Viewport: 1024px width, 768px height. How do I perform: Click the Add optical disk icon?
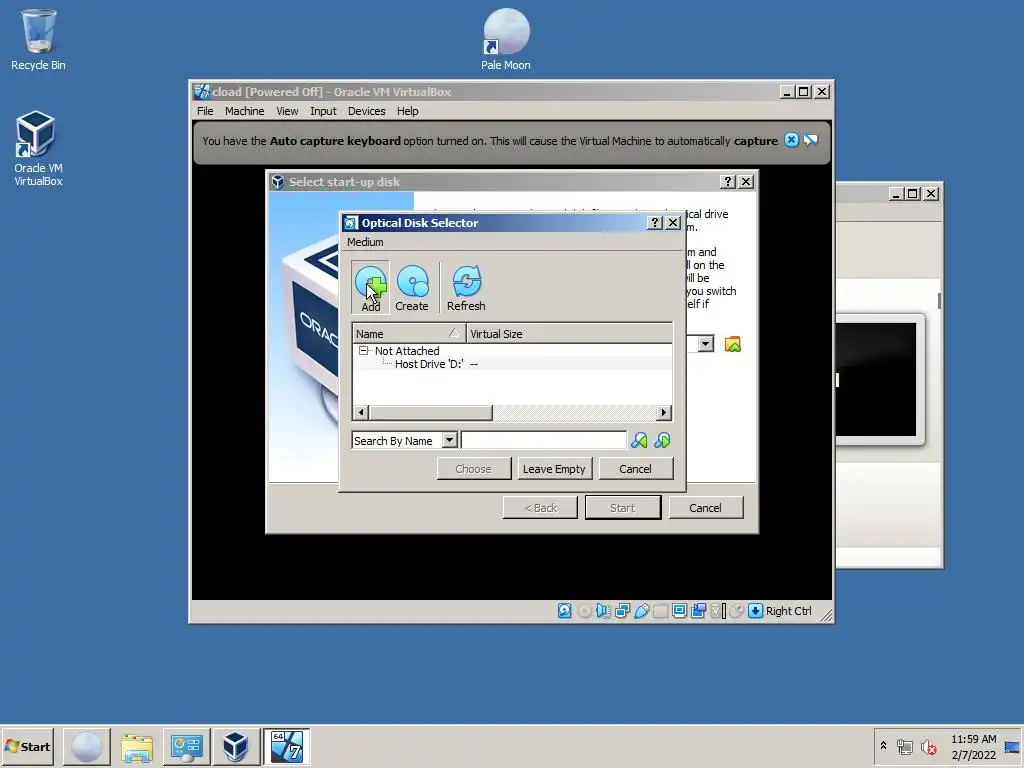[370, 287]
